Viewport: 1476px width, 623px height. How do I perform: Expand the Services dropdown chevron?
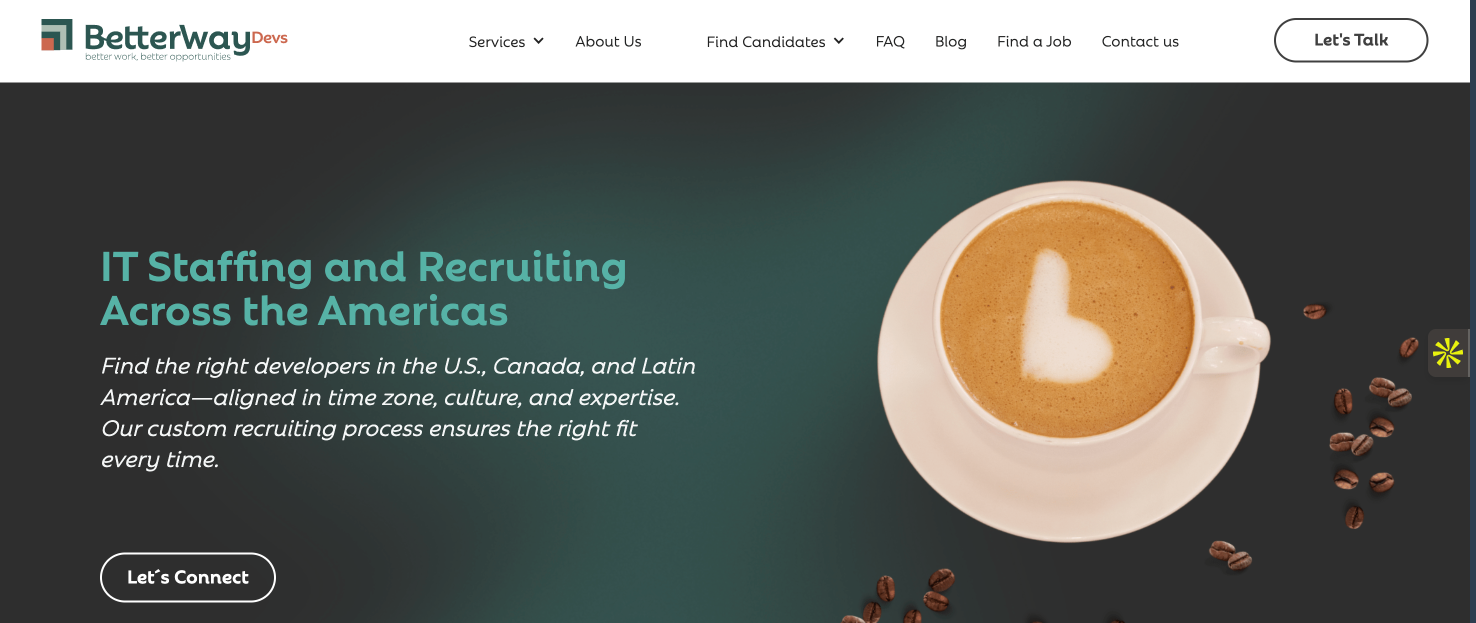(538, 41)
